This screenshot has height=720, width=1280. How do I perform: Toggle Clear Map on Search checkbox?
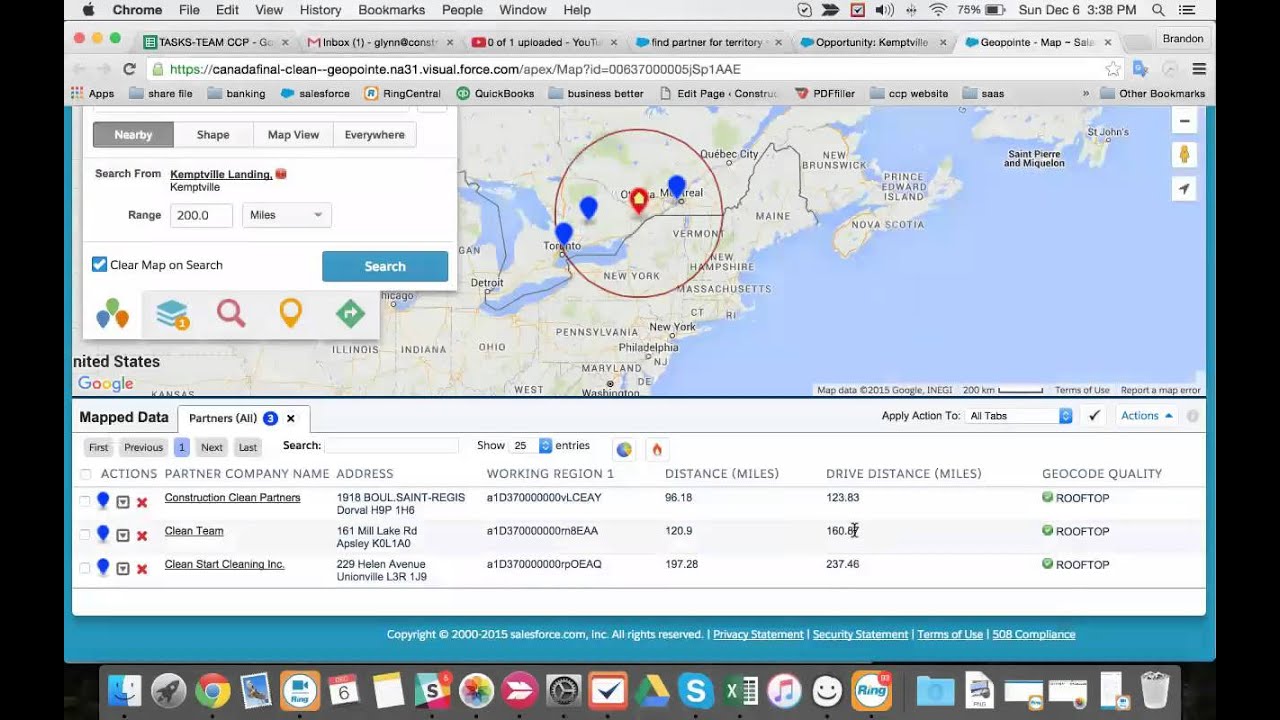tap(99, 264)
